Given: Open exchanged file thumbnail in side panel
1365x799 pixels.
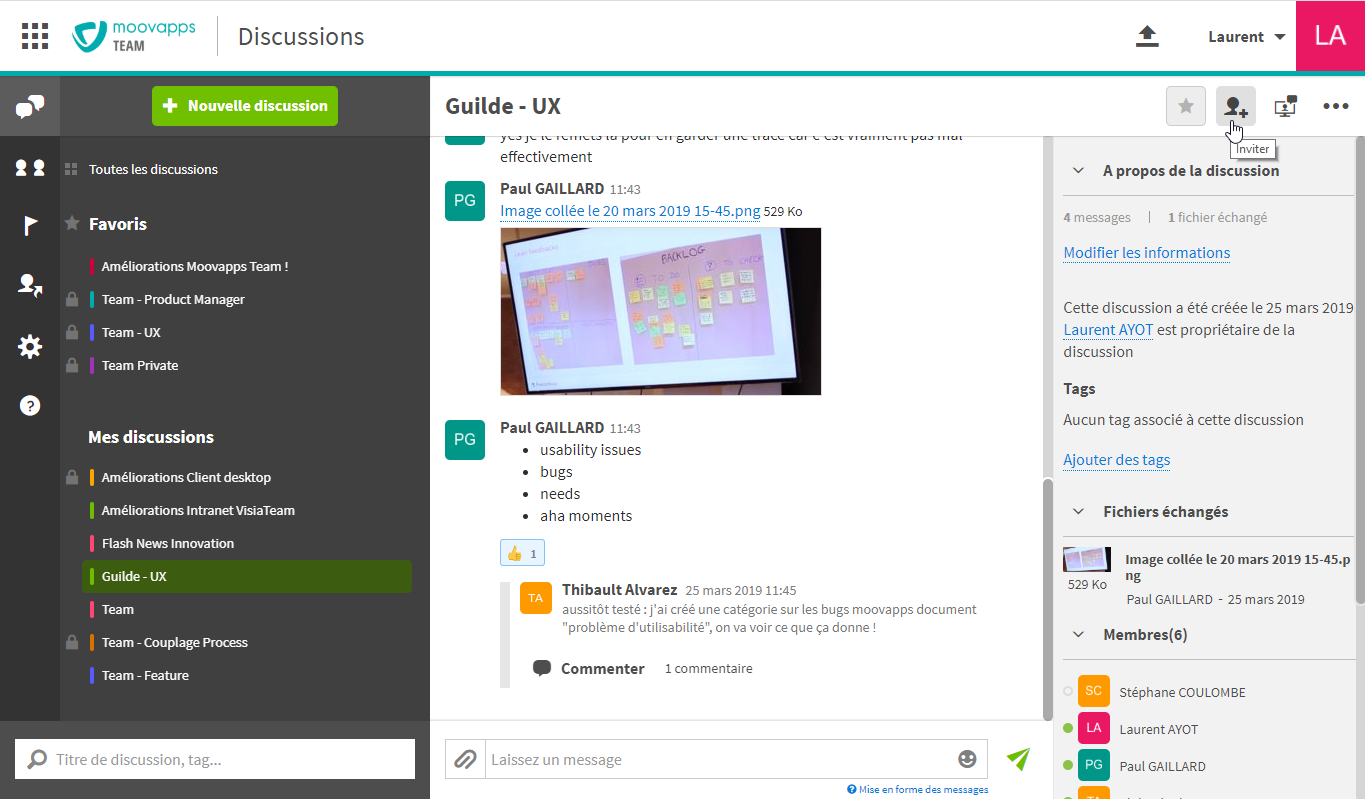Looking at the screenshot, I should 1087,559.
